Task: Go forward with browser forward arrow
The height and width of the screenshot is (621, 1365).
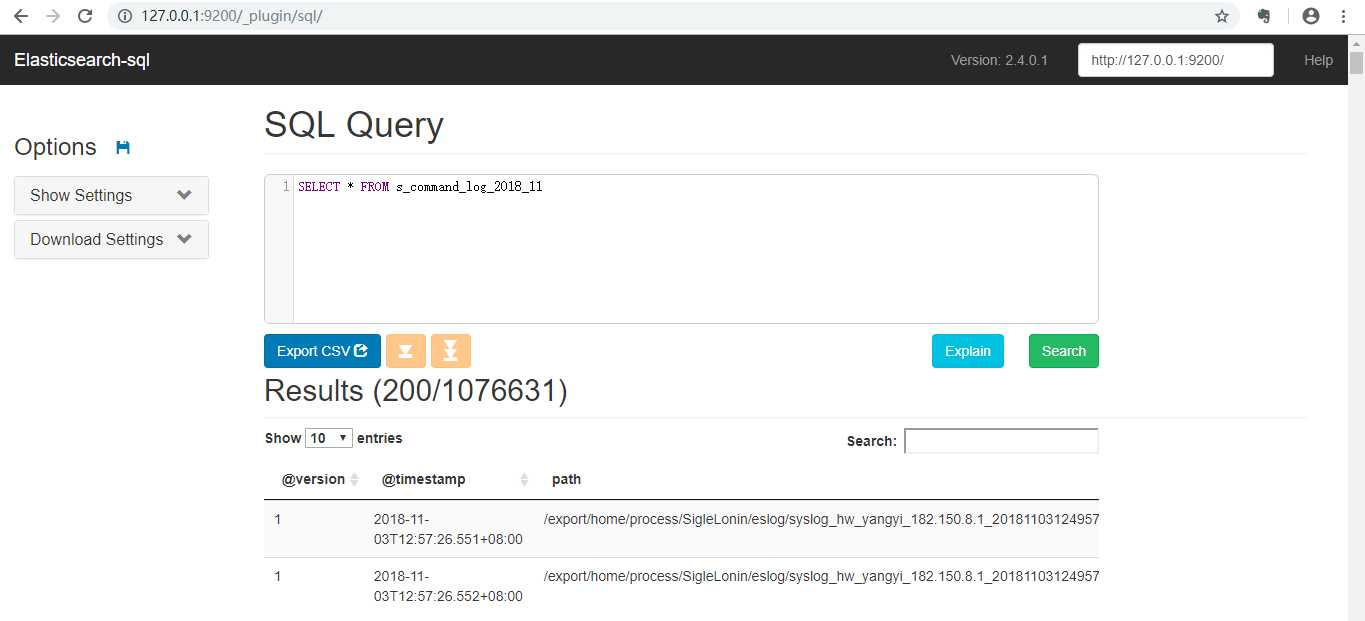Action: coord(53,16)
